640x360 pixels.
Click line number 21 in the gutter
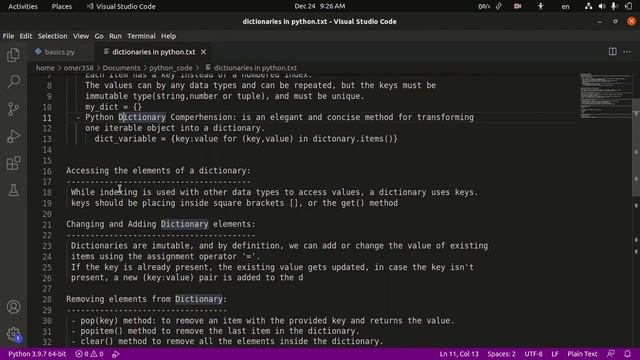coord(47,224)
